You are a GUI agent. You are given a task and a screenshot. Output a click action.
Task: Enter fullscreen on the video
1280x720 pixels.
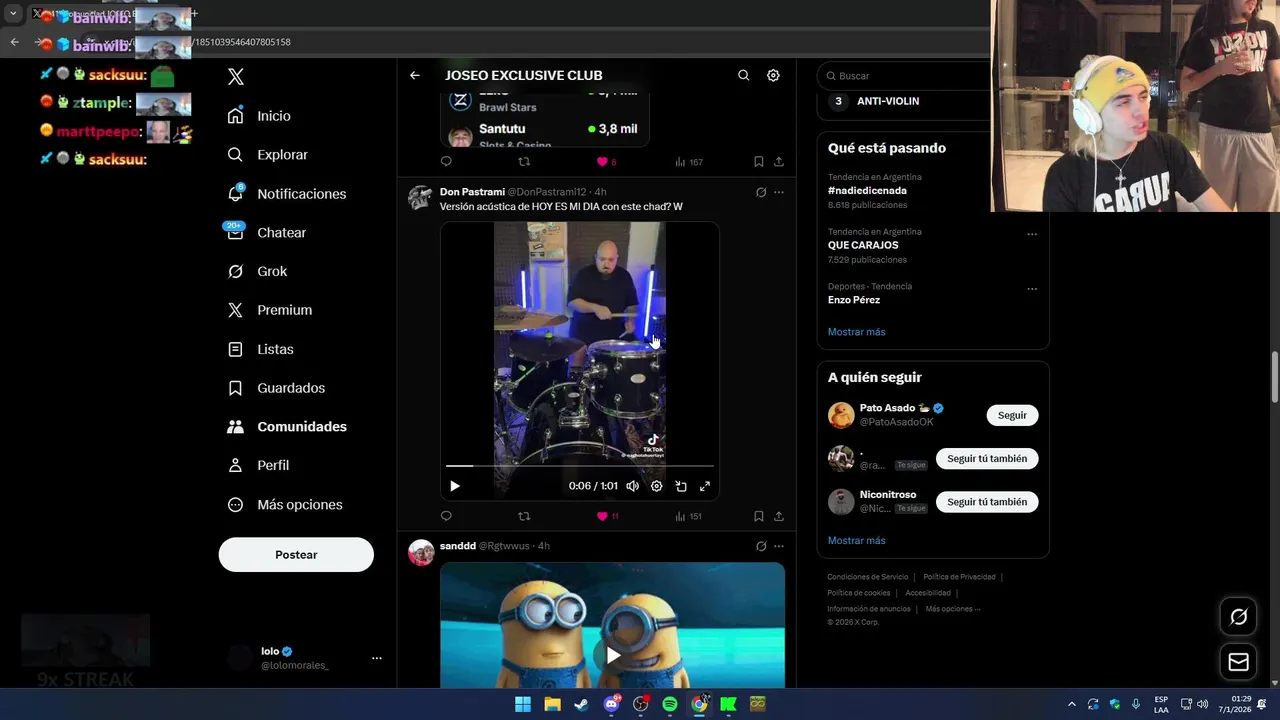point(704,486)
